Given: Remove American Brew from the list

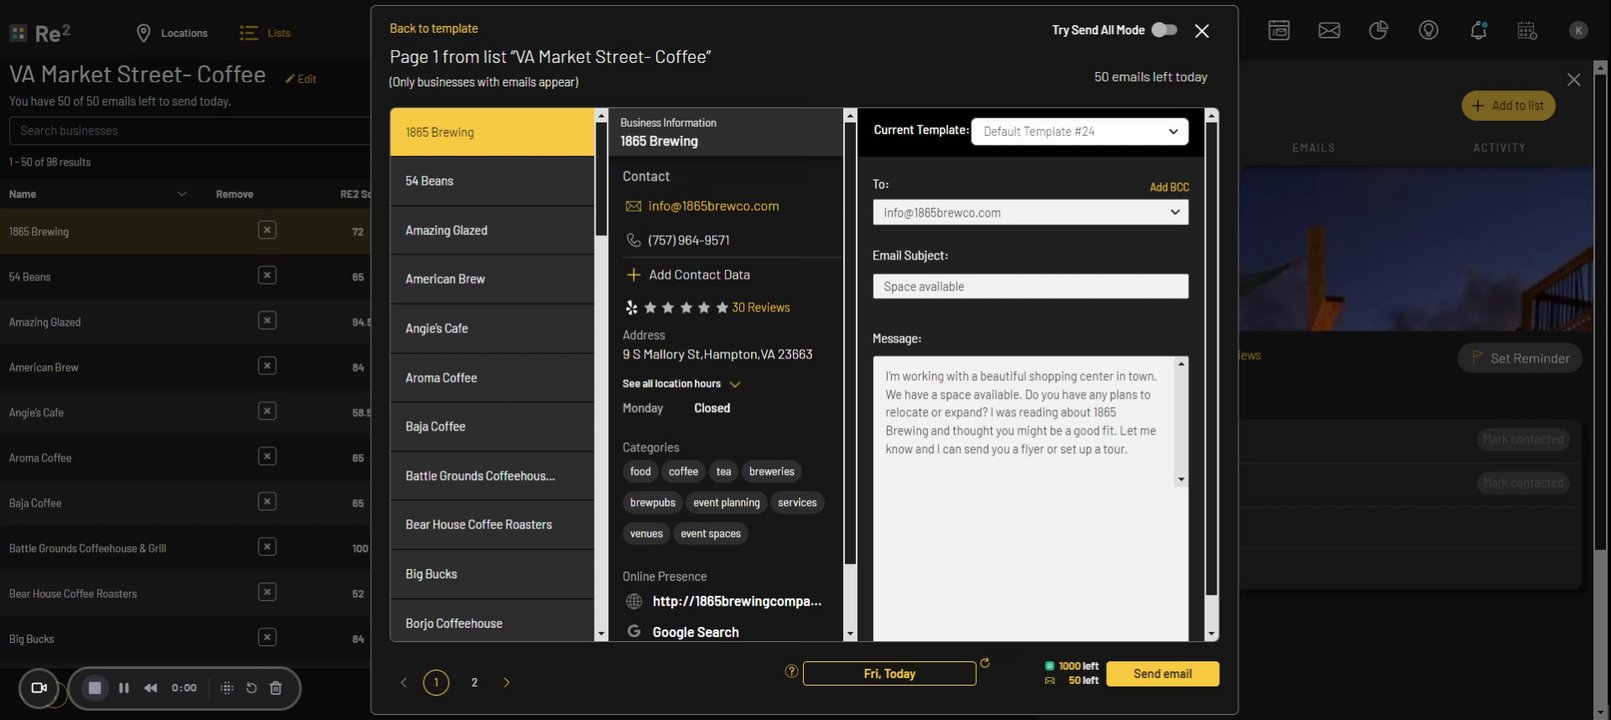Looking at the screenshot, I should pos(267,366).
